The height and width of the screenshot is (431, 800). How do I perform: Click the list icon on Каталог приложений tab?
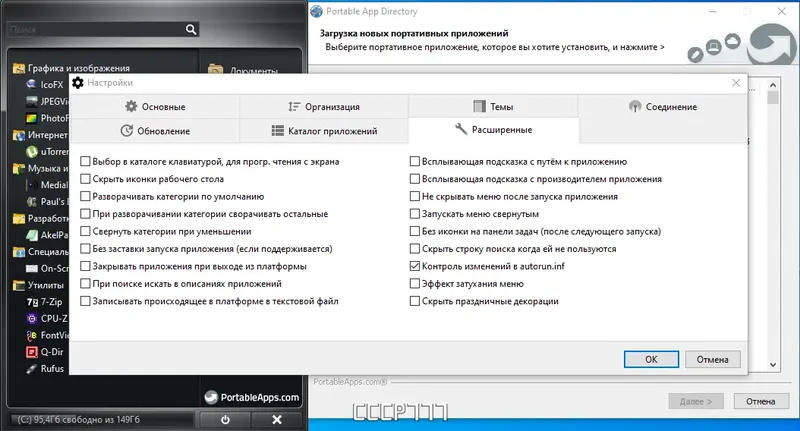coord(278,131)
